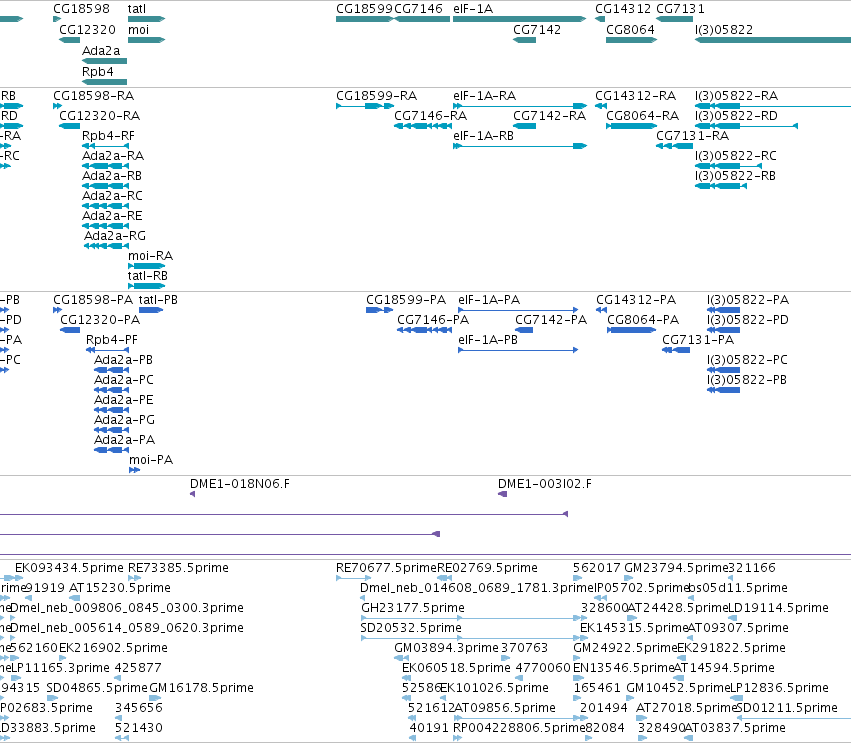Click the CG7142-RA transcript
Viewport: 851px width, 743px height.
pos(524,126)
